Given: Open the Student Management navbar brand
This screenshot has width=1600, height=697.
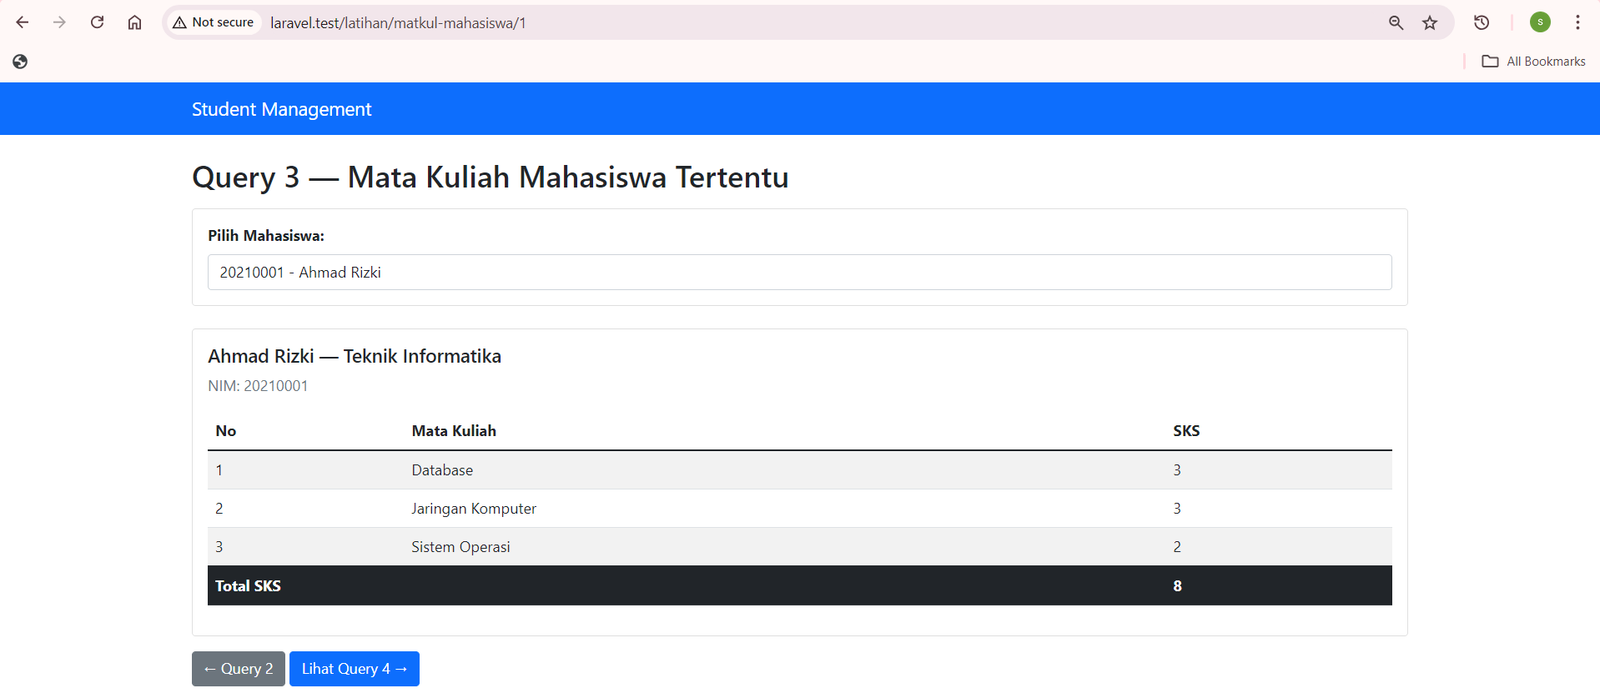Looking at the screenshot, I should pos(281,109).
